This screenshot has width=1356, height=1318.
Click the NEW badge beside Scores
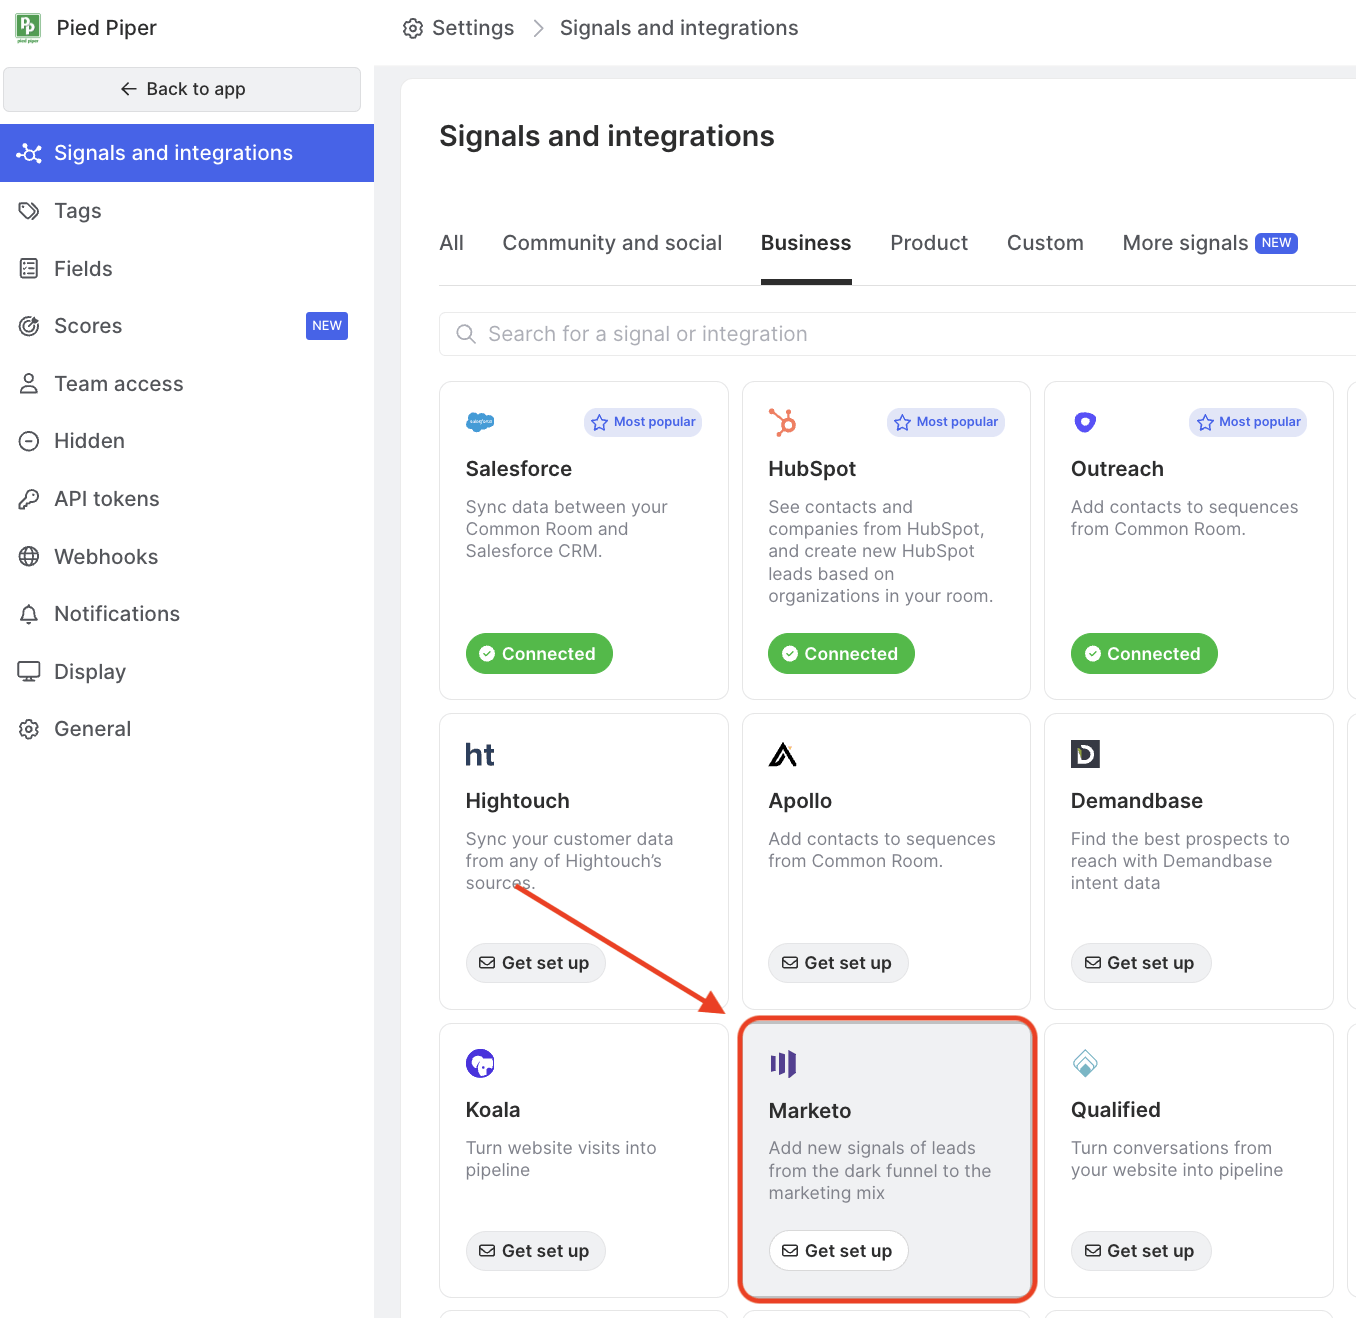327,326
